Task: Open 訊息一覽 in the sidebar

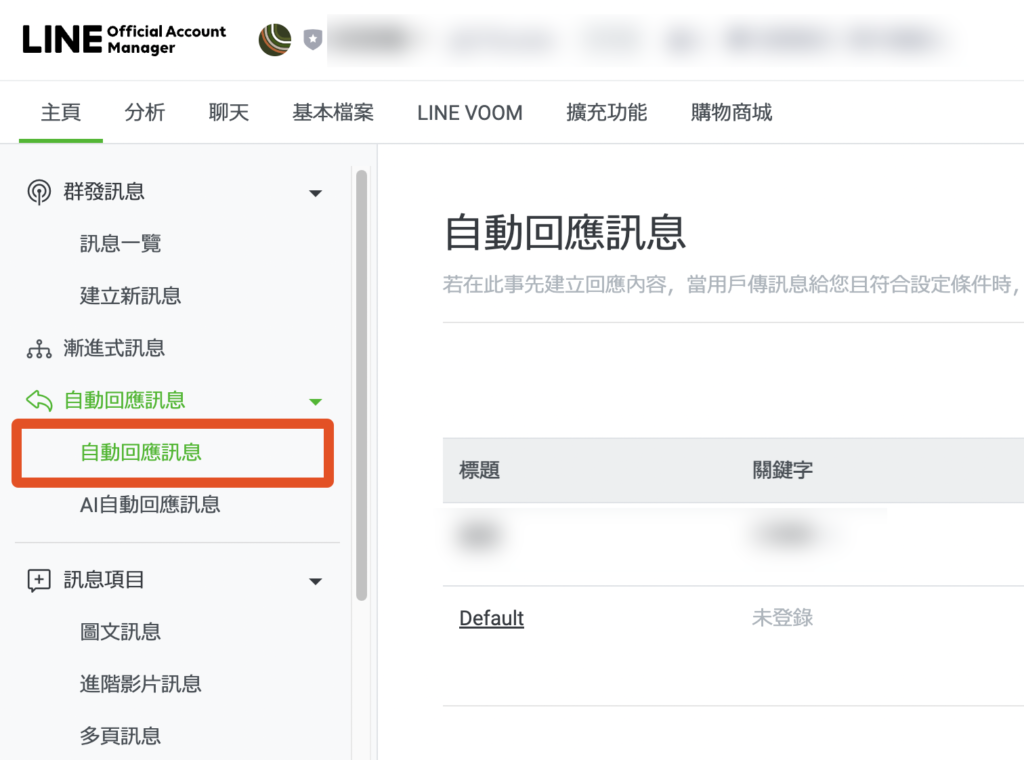Action: coord(121,244)
